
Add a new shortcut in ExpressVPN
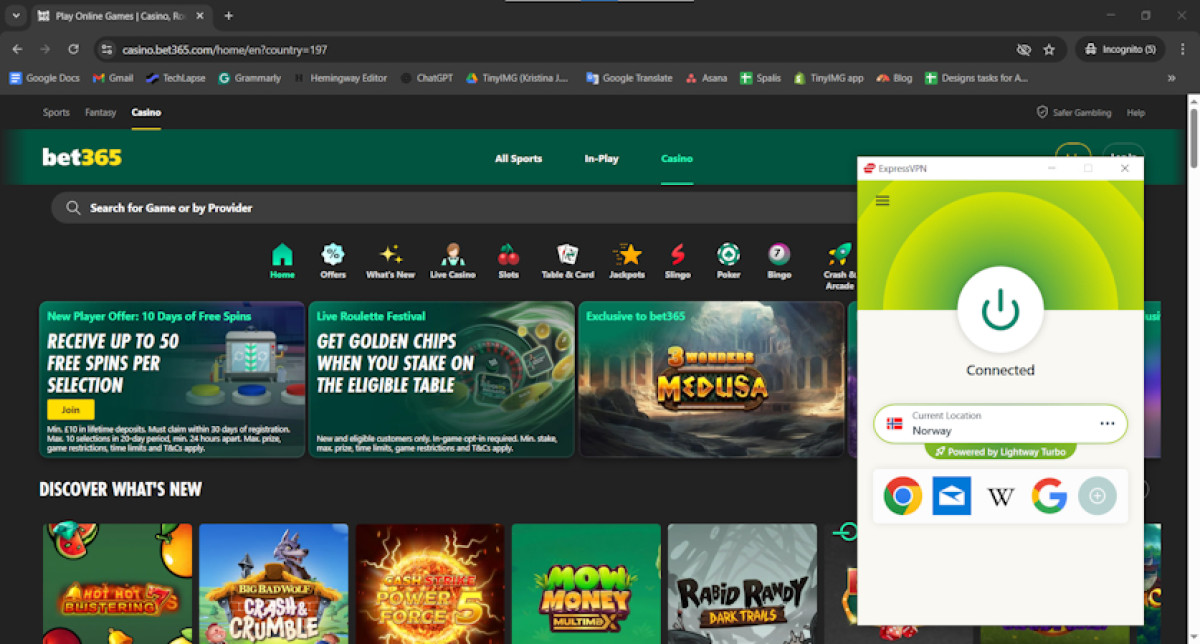pos(1097,496)
